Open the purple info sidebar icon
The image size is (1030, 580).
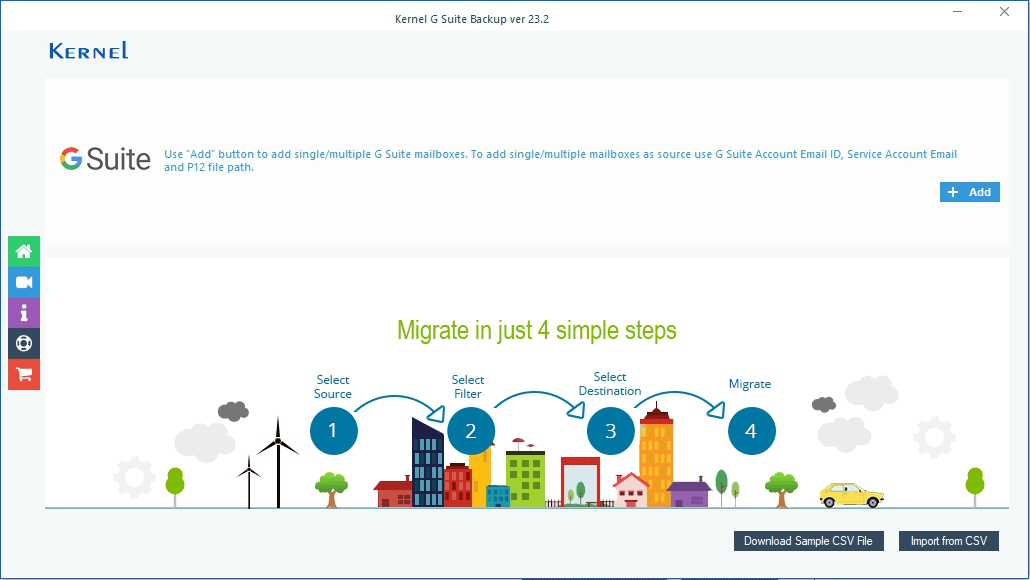[24, 313]
